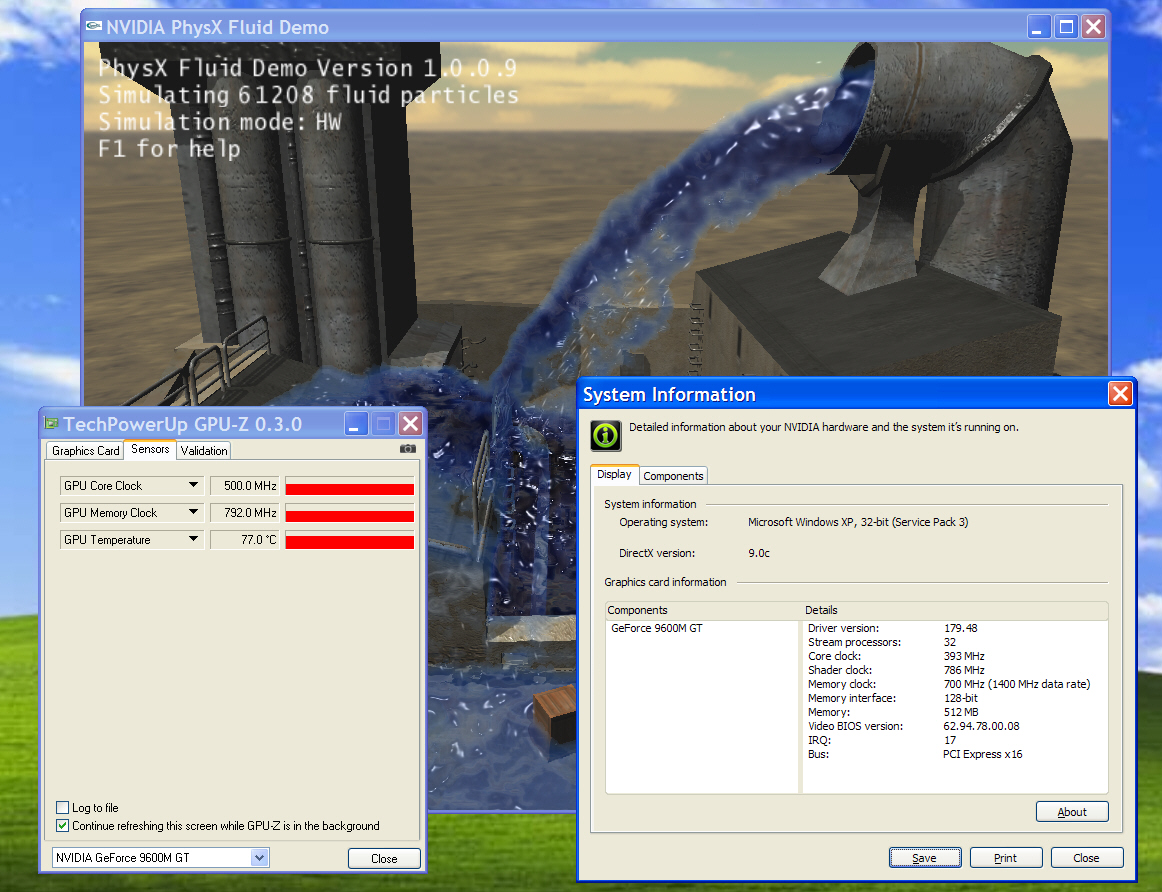
Task: Click the 'Simulating 61208 fluid particles' text
Action: 308,95
